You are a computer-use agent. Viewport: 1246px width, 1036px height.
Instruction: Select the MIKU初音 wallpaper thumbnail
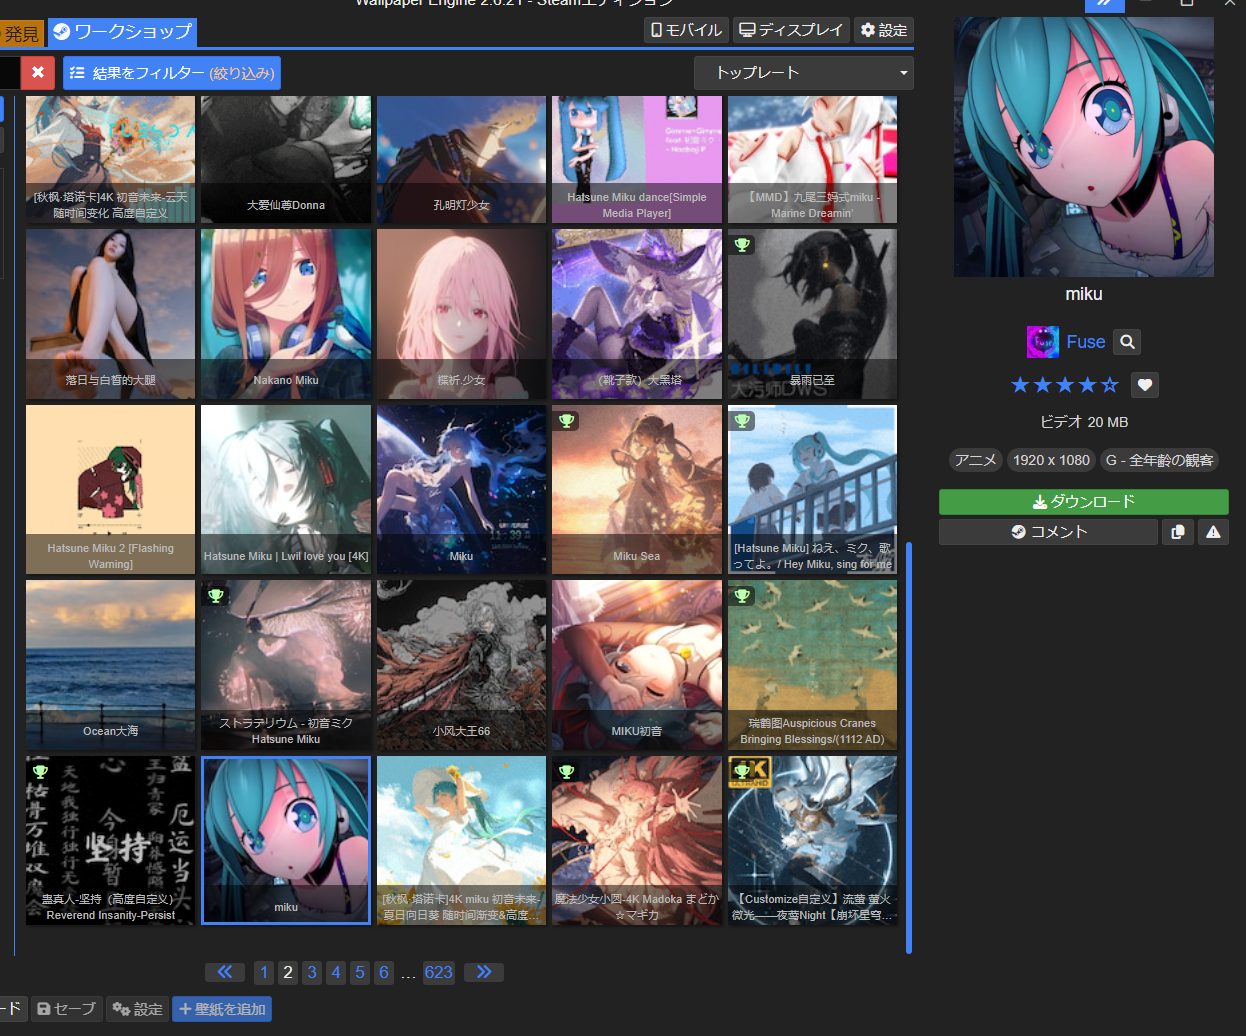point(637,665)
